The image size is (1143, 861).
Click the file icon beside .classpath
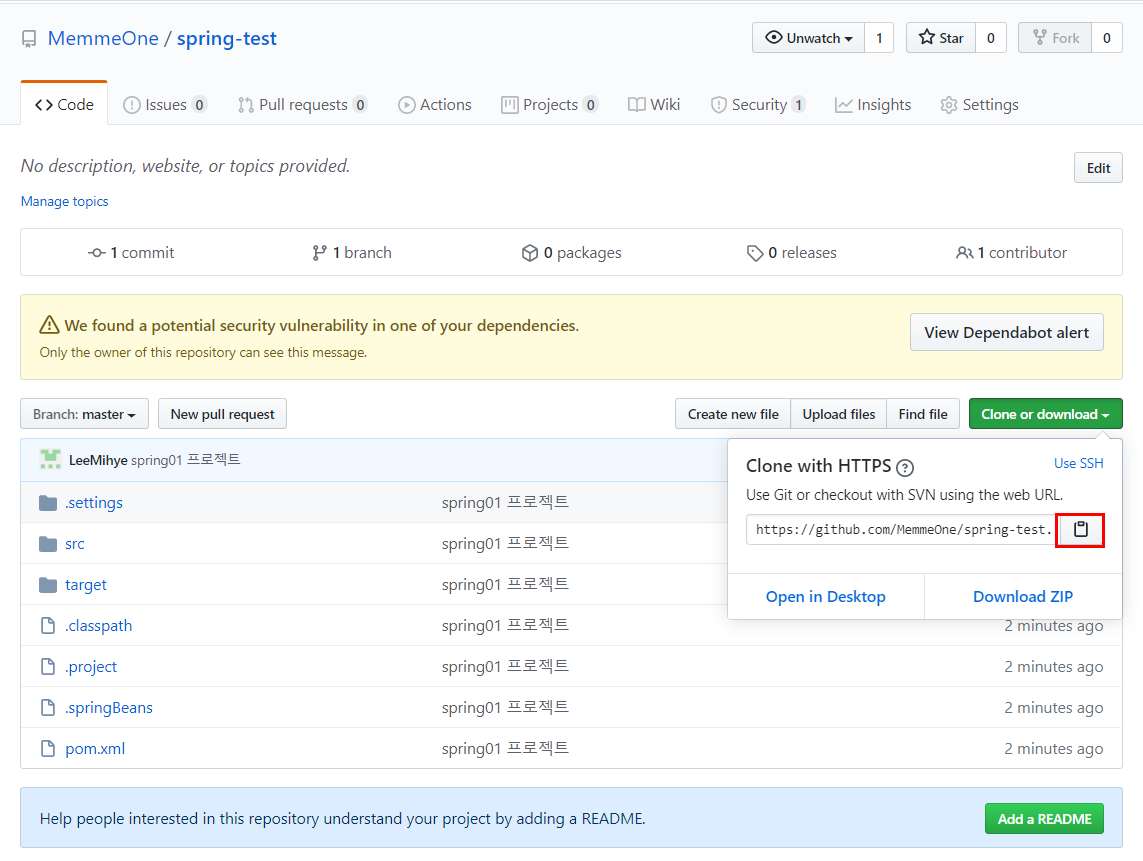point(48,626)
